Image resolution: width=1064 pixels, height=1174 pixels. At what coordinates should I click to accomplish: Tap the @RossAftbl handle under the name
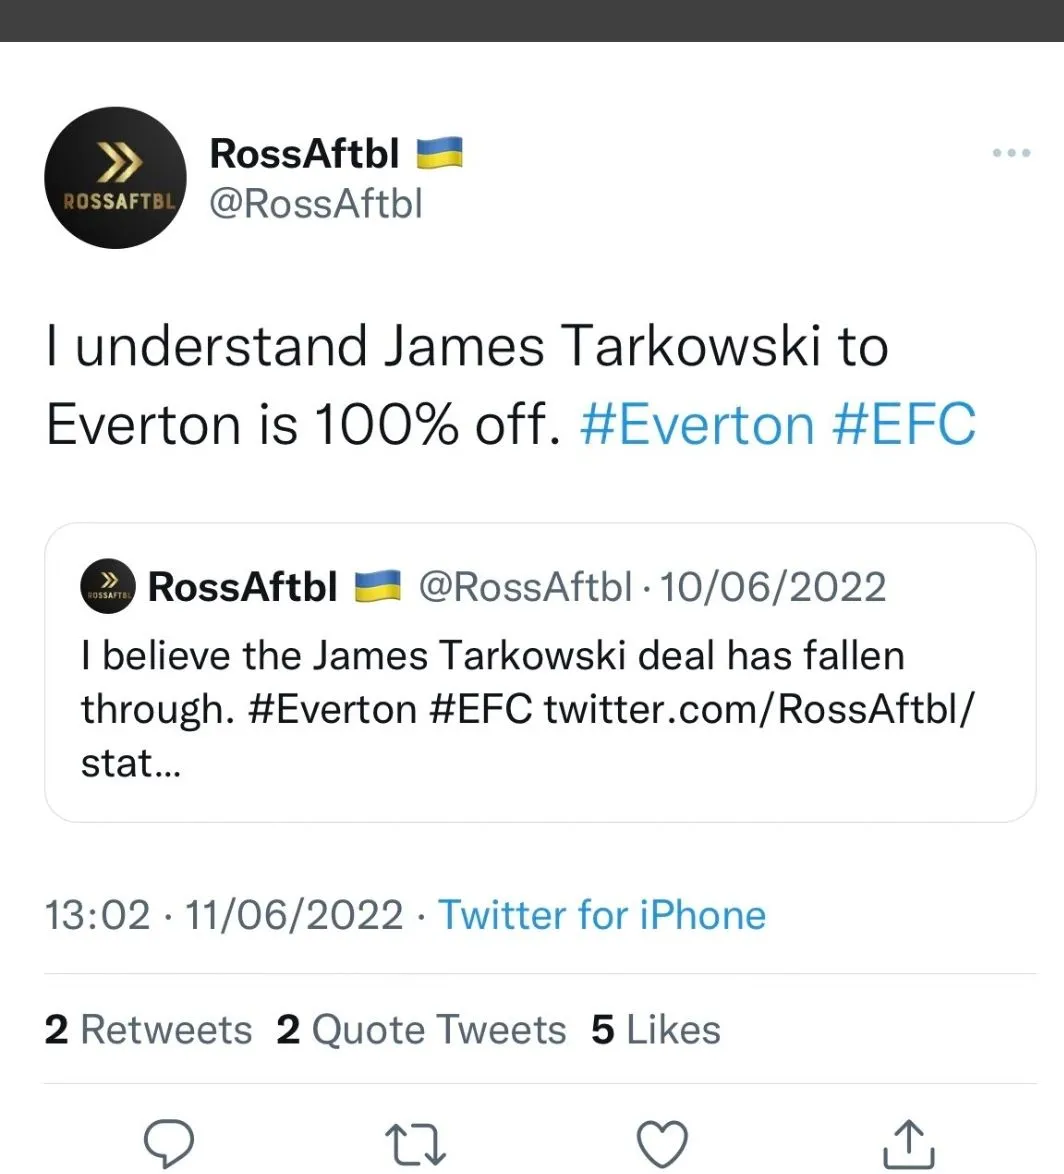pos(316,203)
